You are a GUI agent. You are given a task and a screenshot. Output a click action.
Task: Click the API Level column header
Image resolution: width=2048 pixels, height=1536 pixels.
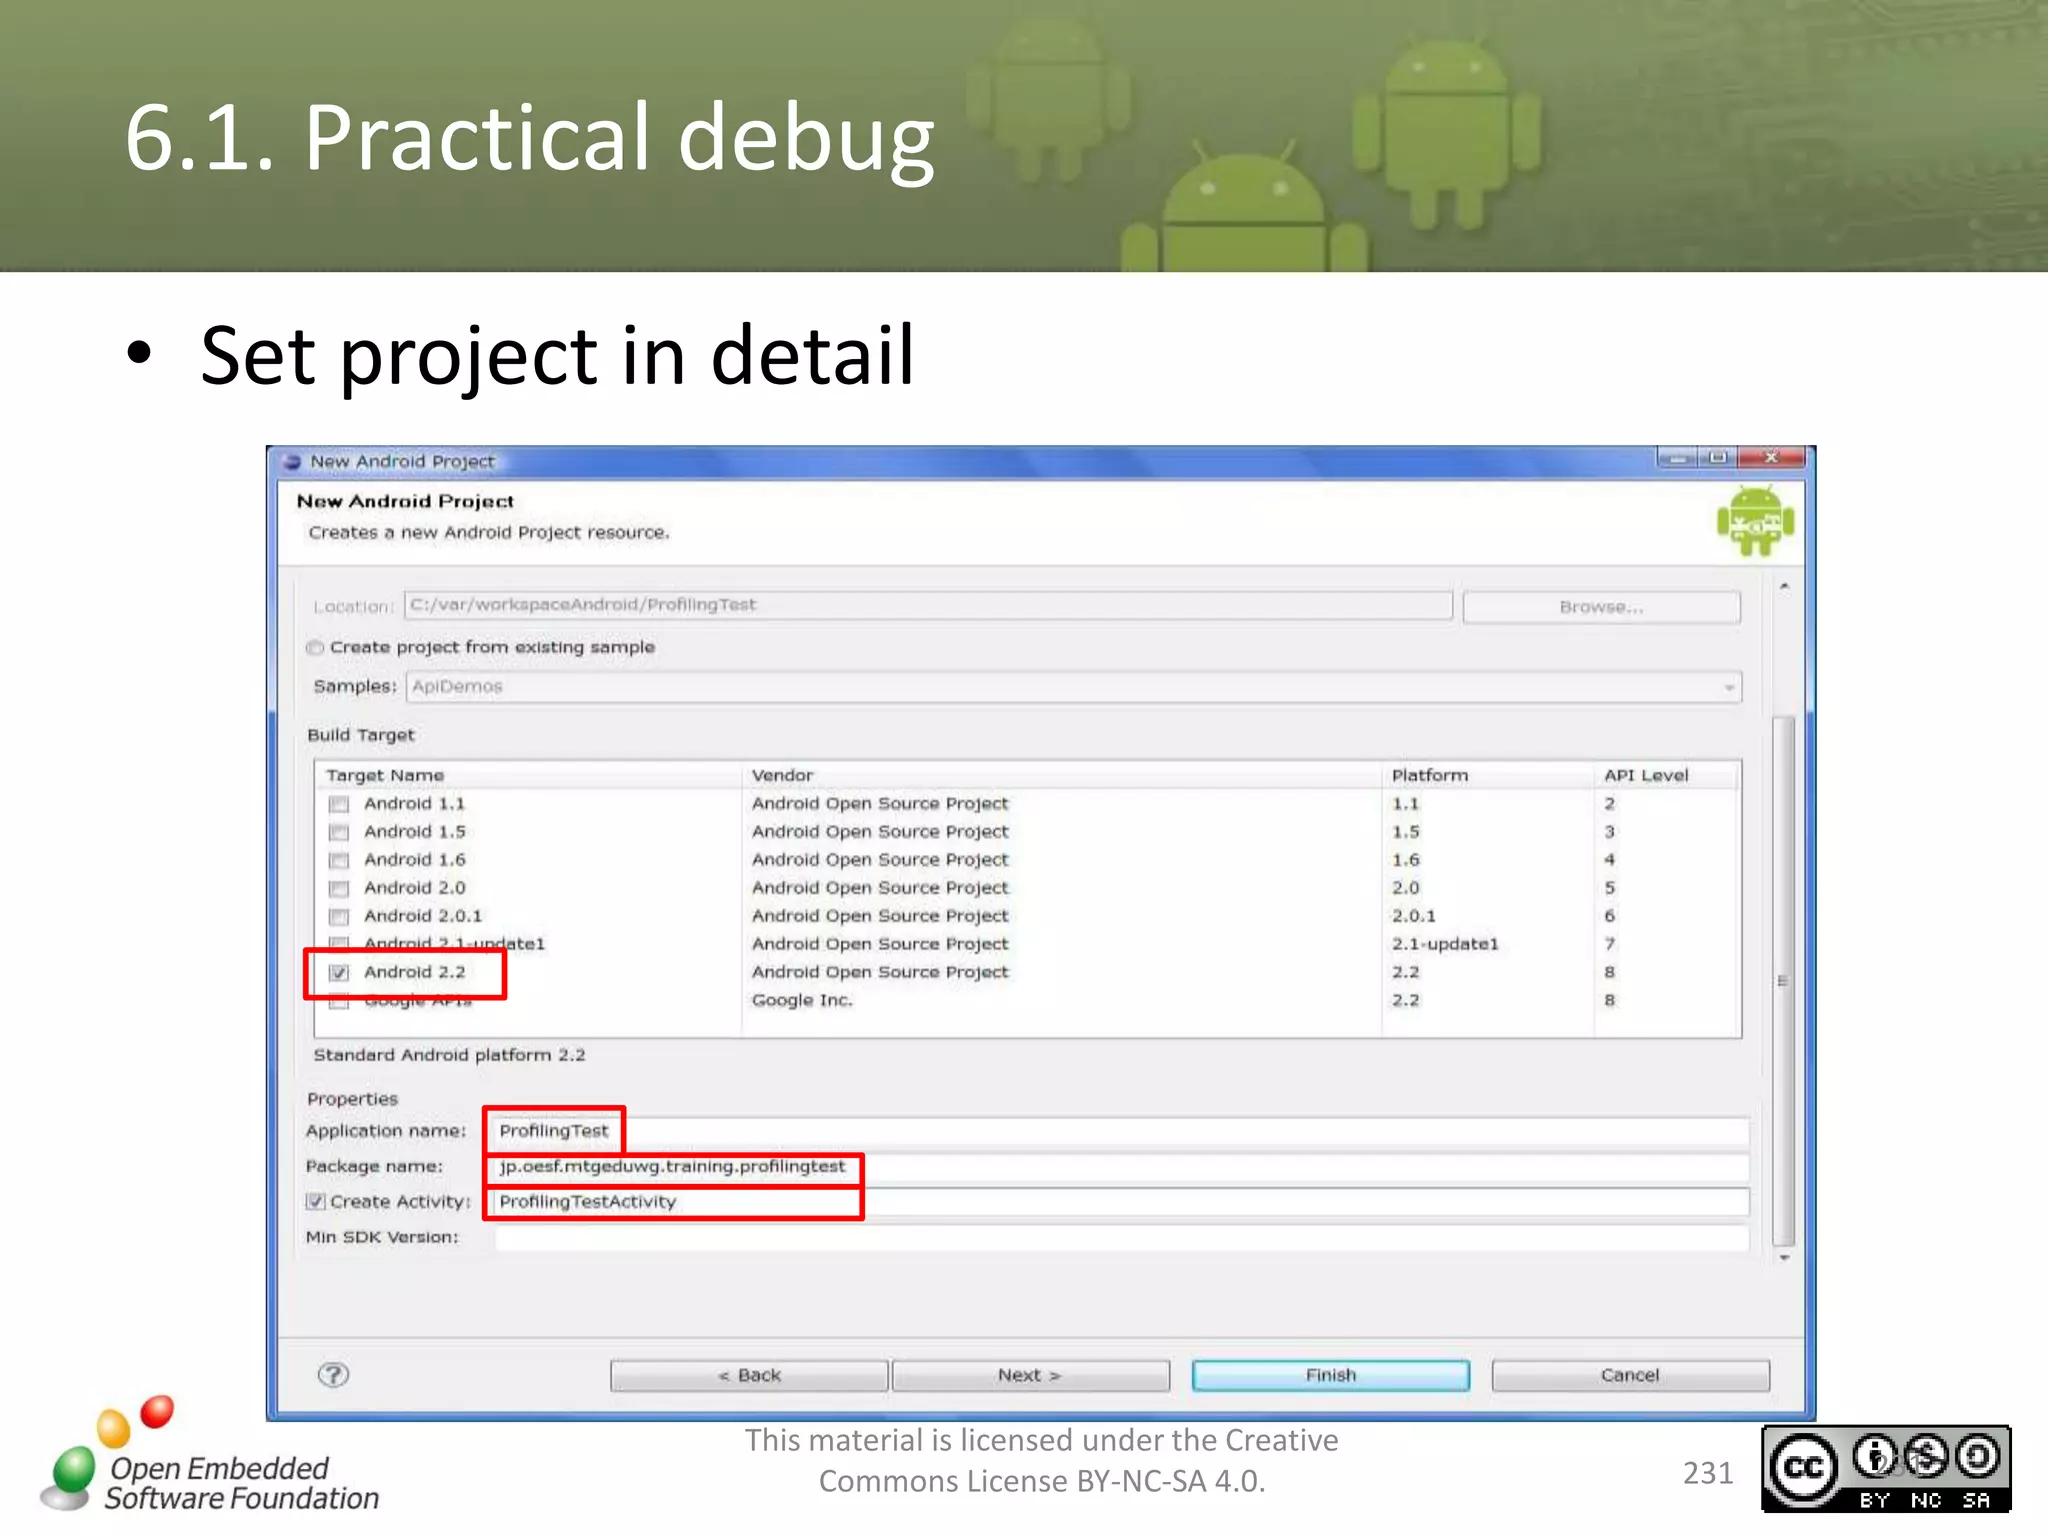[1646, 775]
